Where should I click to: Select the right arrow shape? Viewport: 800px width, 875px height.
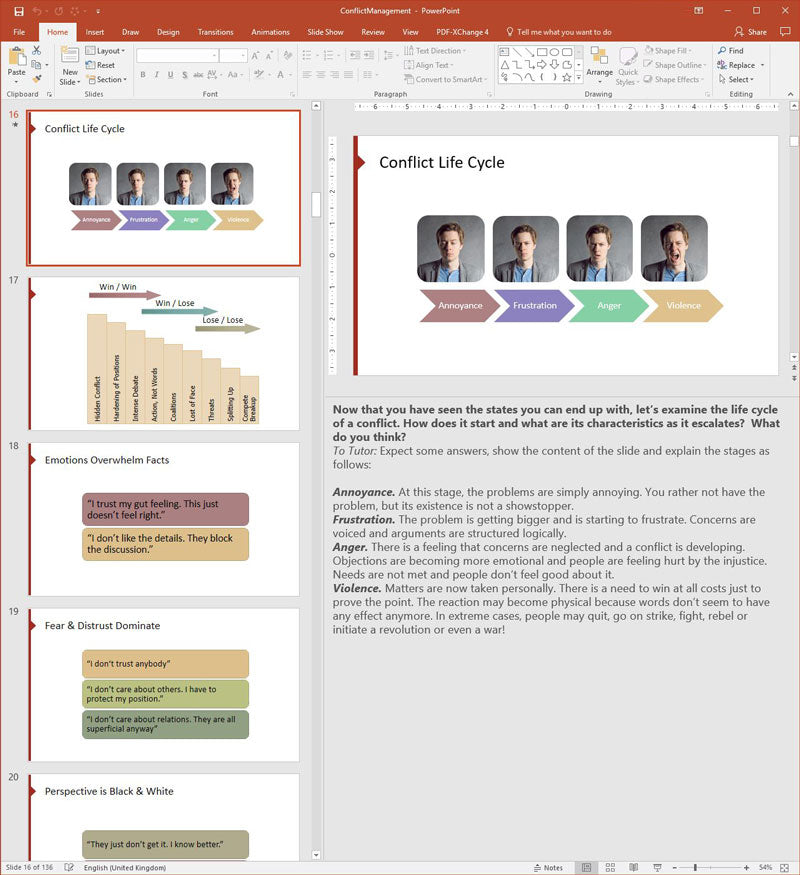click(x=542, y=65)
